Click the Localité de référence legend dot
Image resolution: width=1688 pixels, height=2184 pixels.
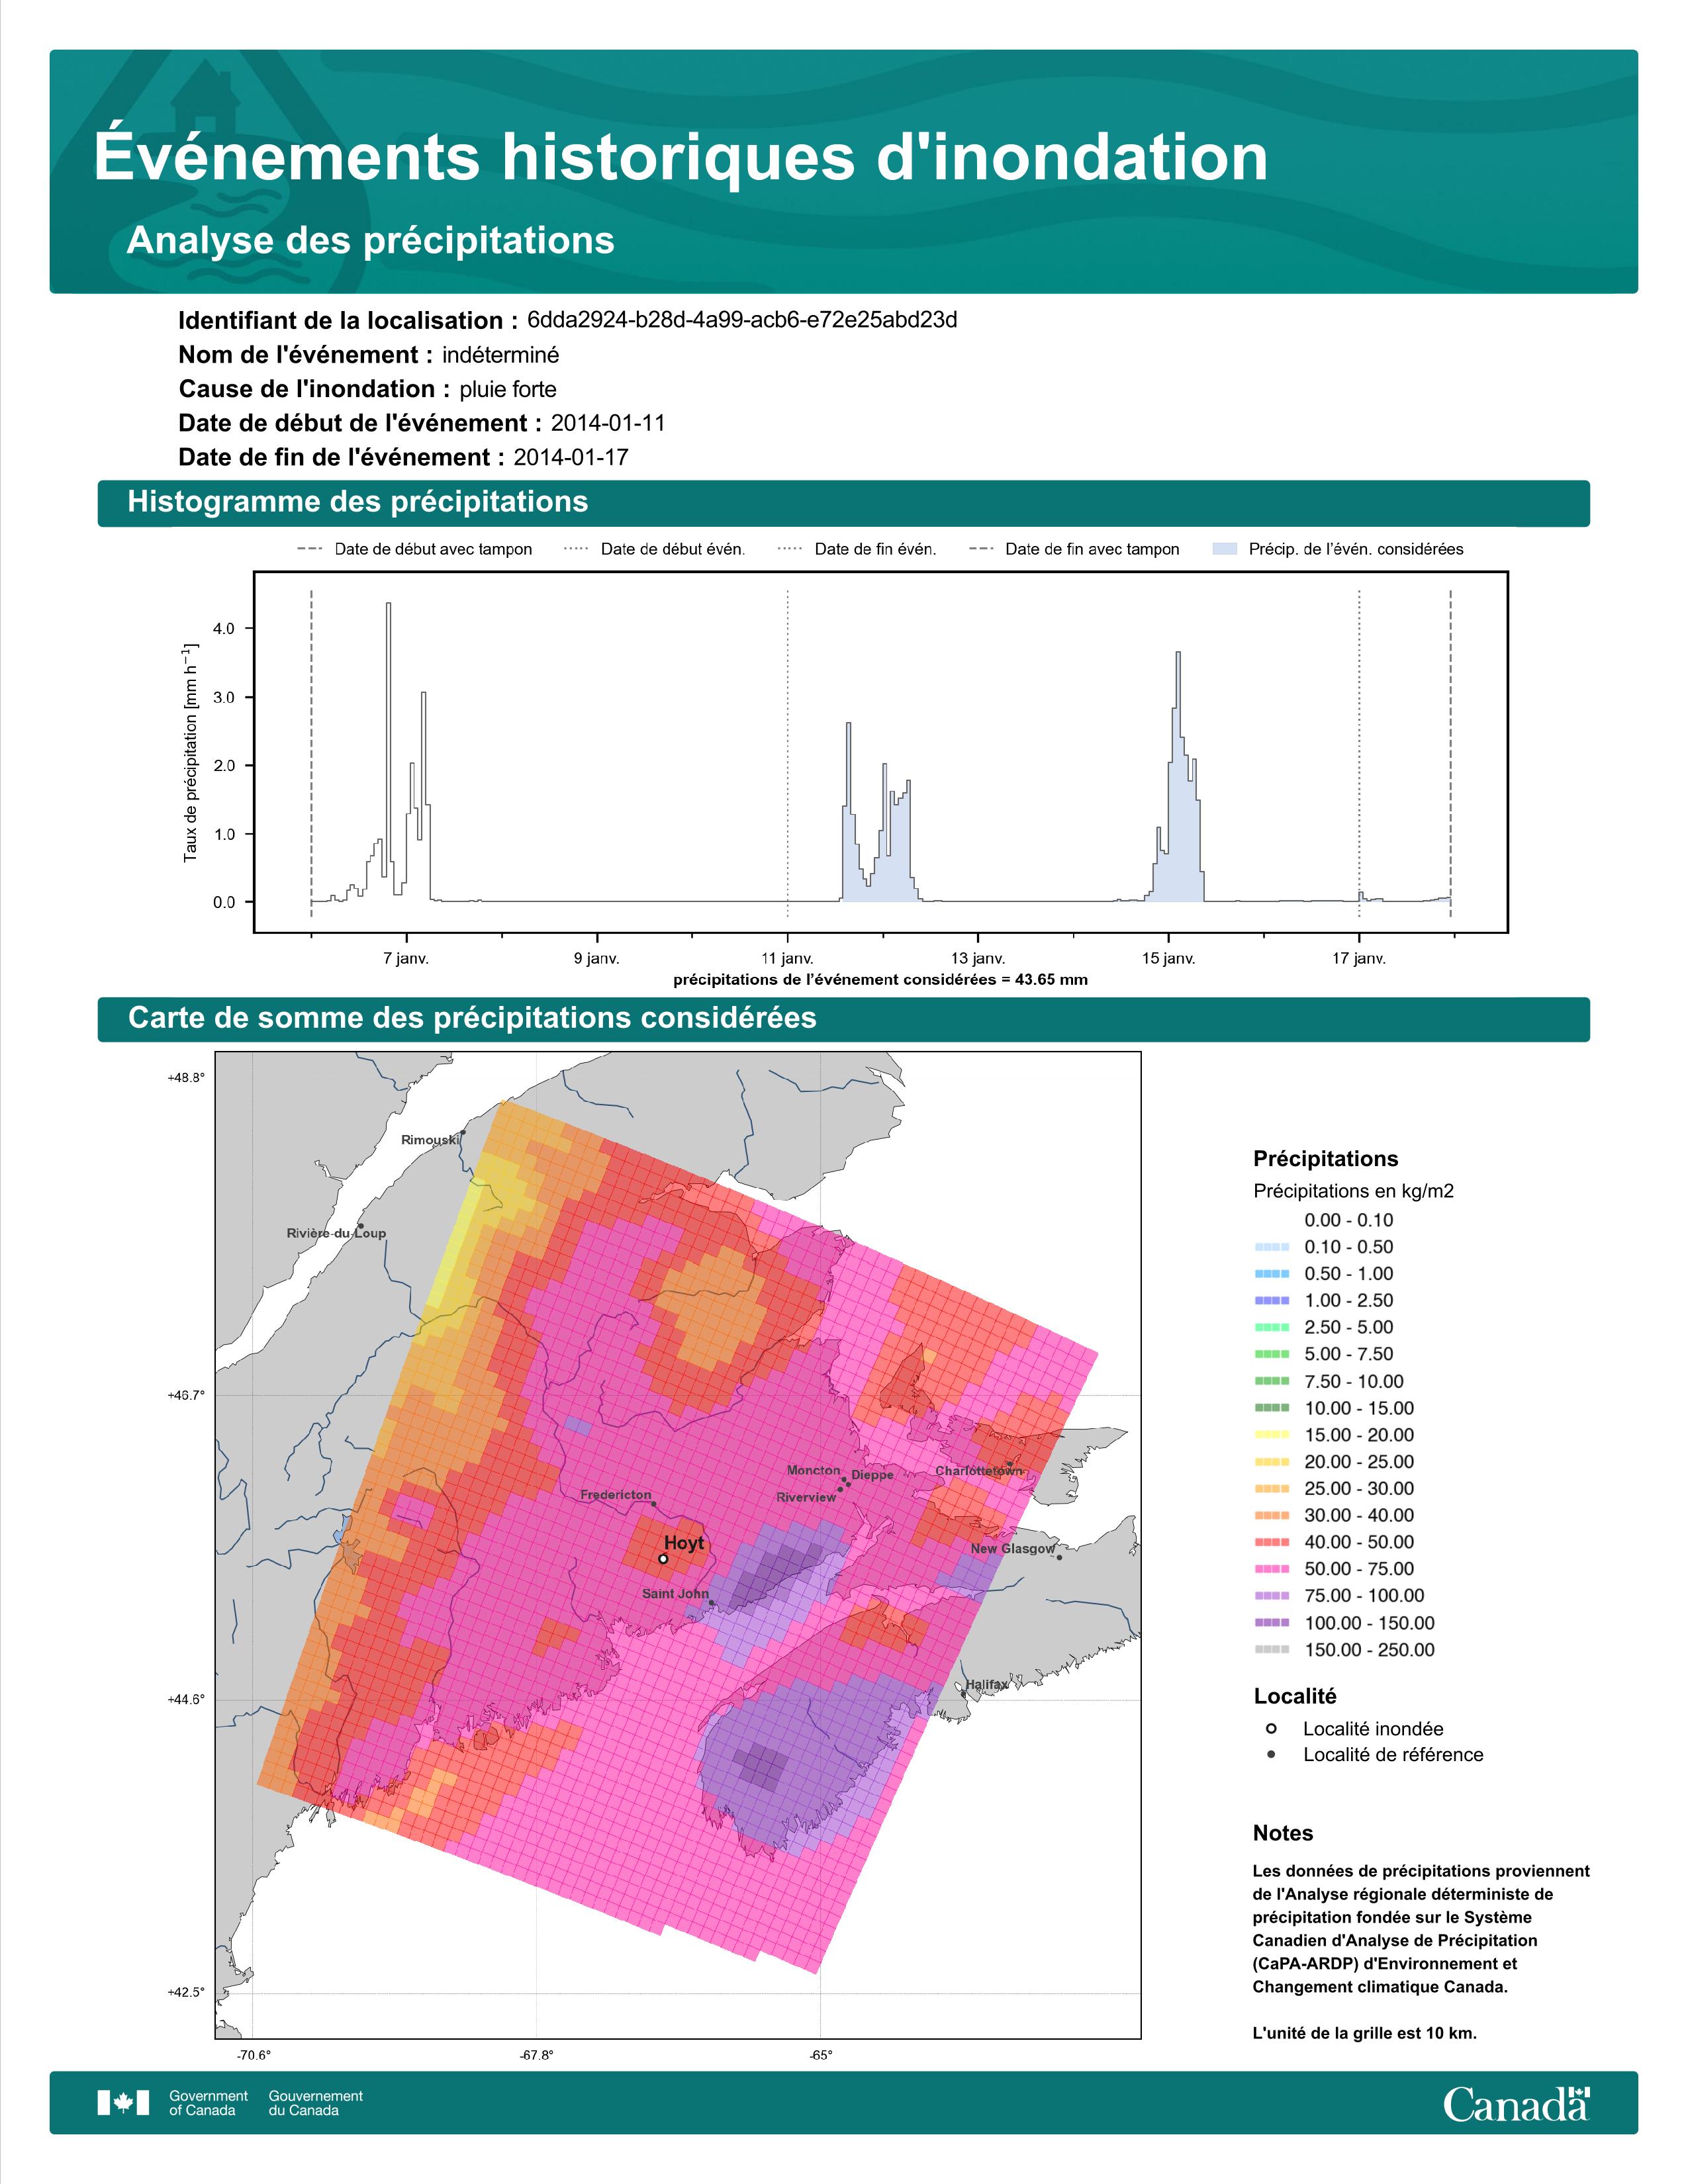(x=1271, y=1754)
